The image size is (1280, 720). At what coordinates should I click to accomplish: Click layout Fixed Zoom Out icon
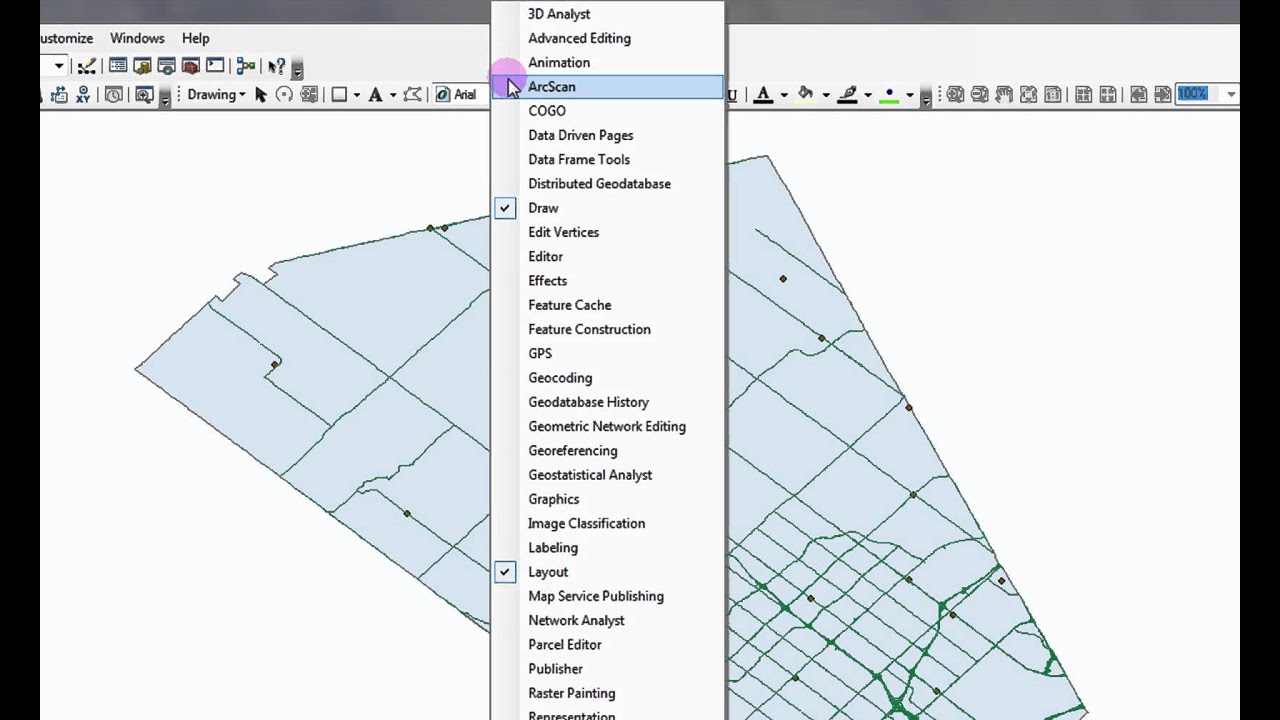point(1108,94)
